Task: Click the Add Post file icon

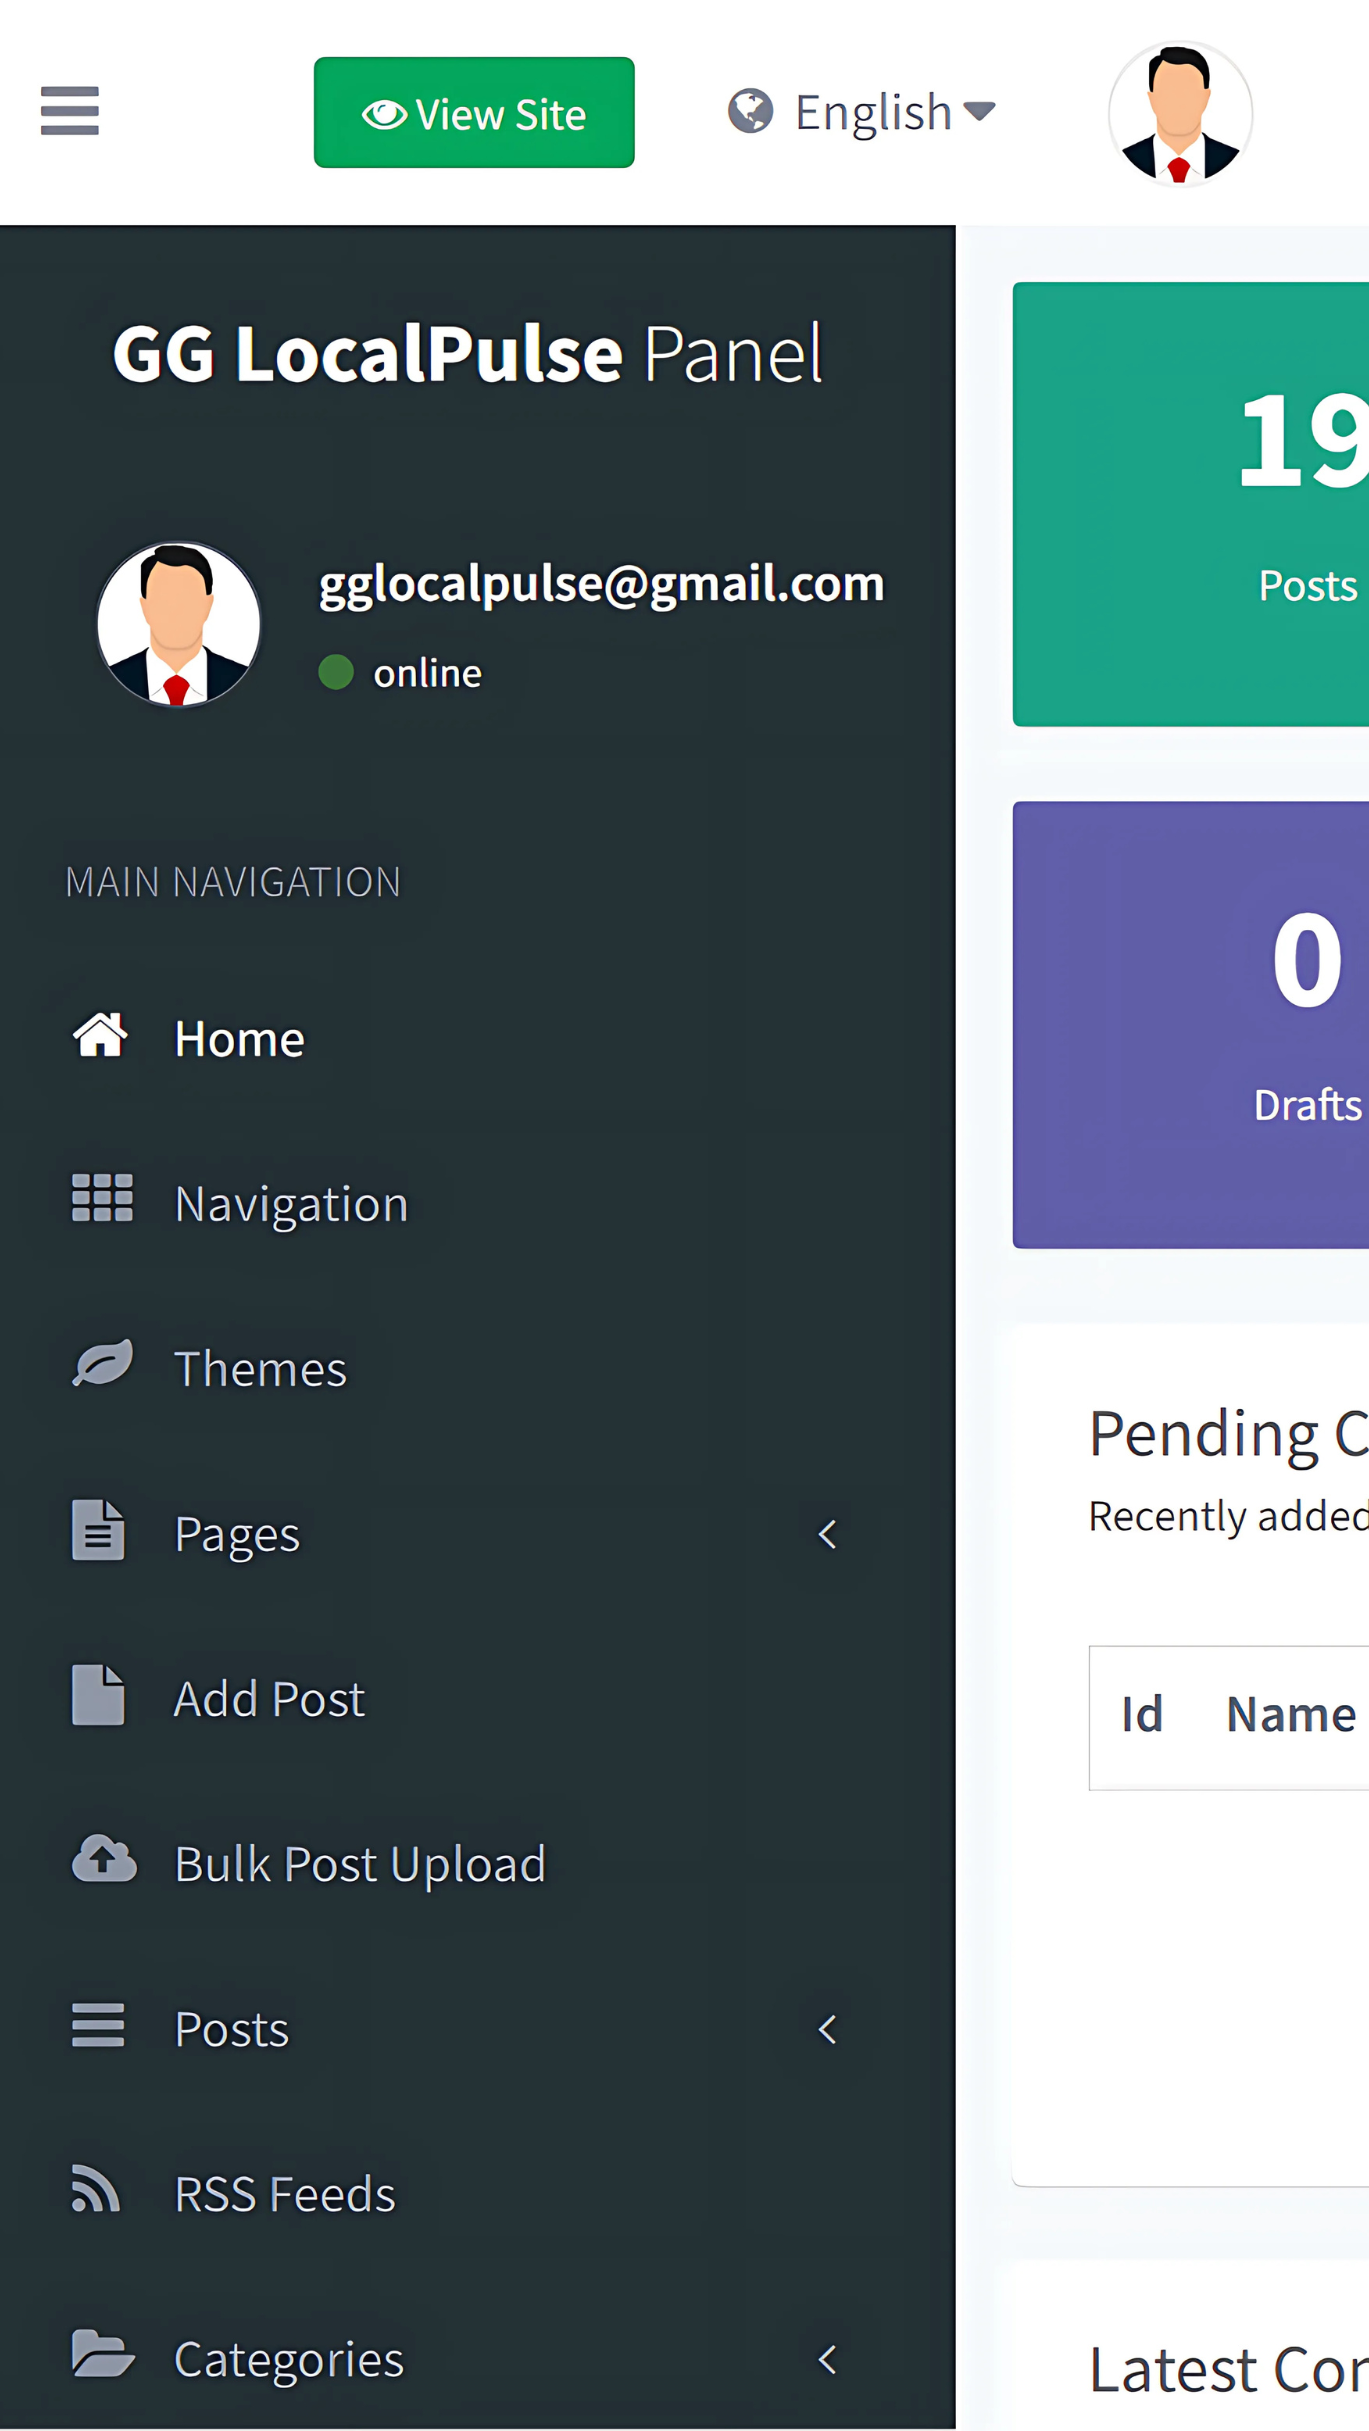Action: pos(98,1695)
